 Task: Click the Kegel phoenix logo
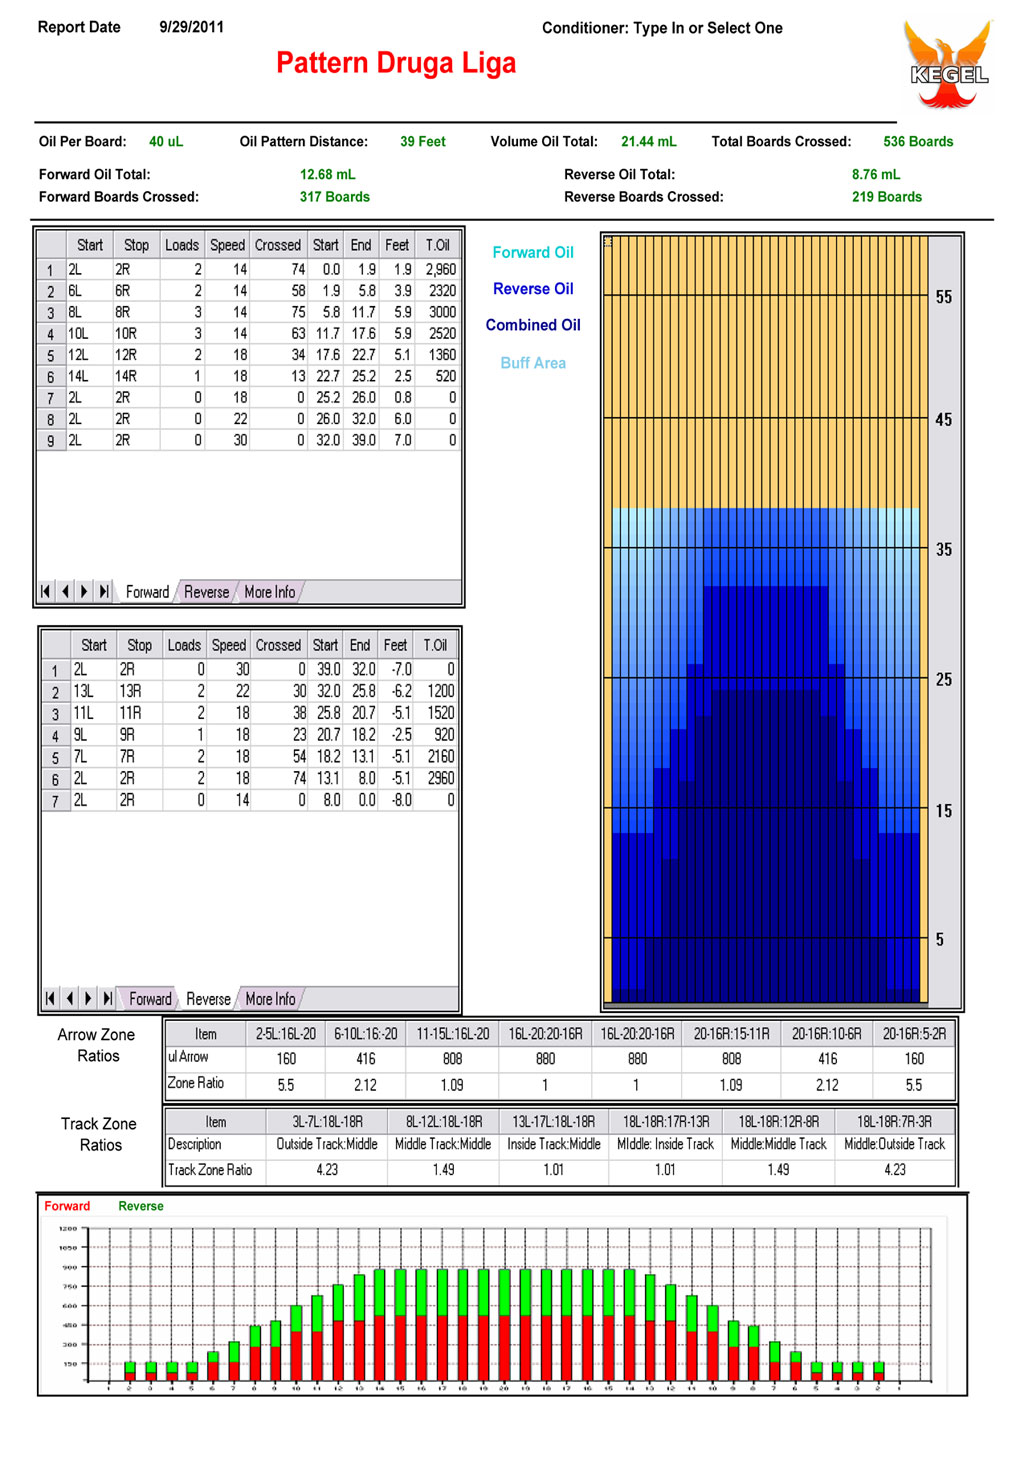(x=948, y=64)
